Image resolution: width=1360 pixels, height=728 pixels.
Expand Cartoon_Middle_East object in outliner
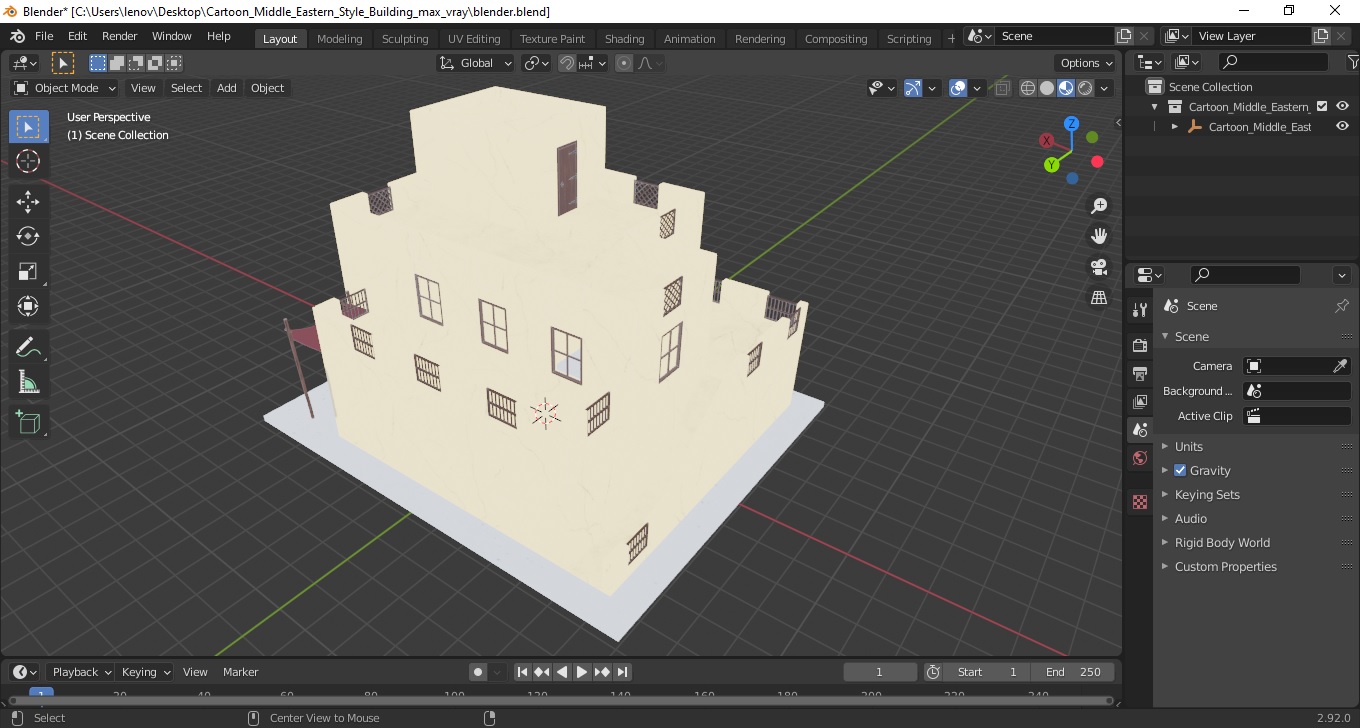coord(1175,127)
